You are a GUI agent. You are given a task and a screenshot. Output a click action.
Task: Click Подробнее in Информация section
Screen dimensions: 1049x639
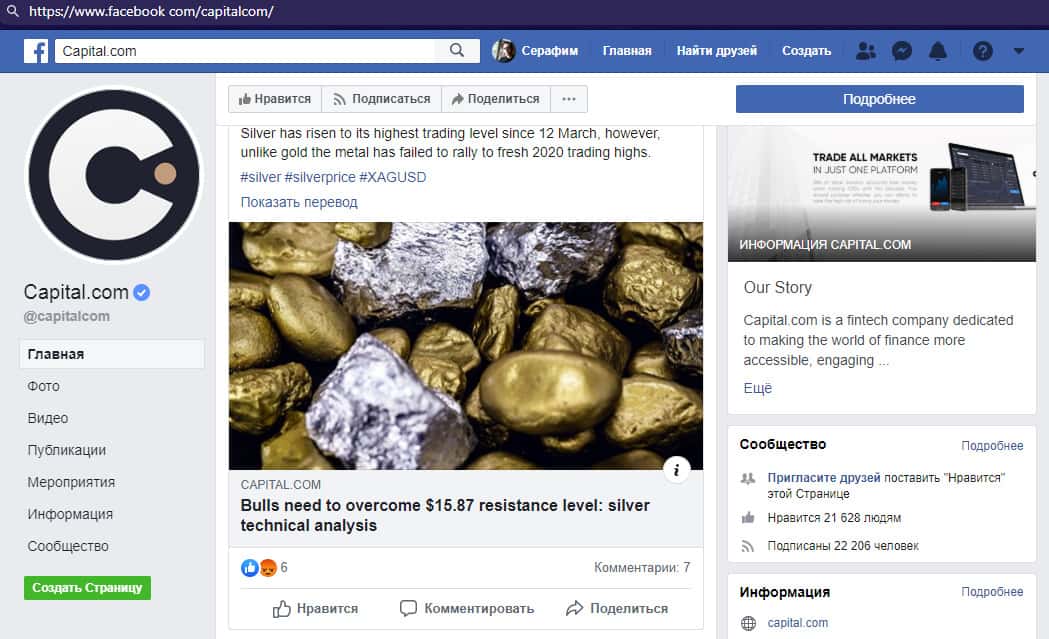click(x=992, y=591)
